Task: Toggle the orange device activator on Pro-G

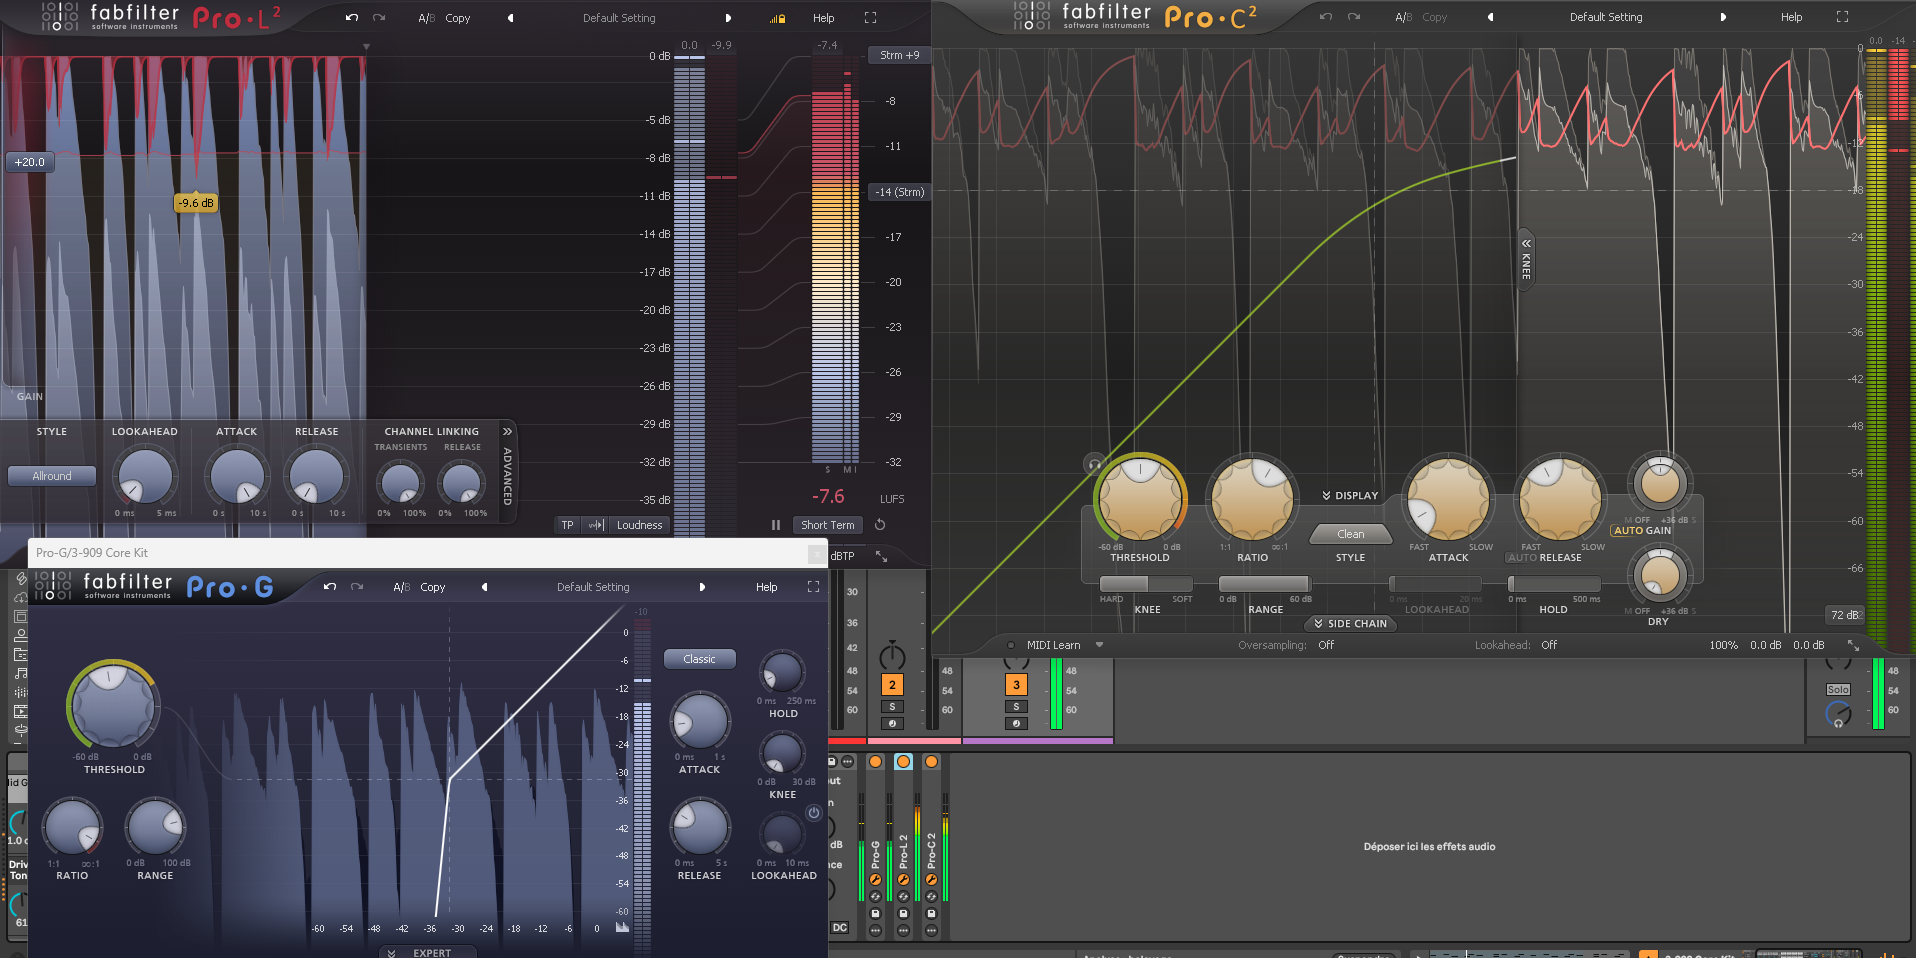Action: click(876, 762)
